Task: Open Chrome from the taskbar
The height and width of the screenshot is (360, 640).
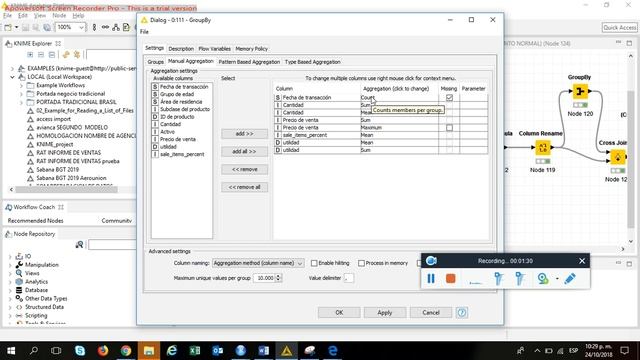Action: coord(126,351)
